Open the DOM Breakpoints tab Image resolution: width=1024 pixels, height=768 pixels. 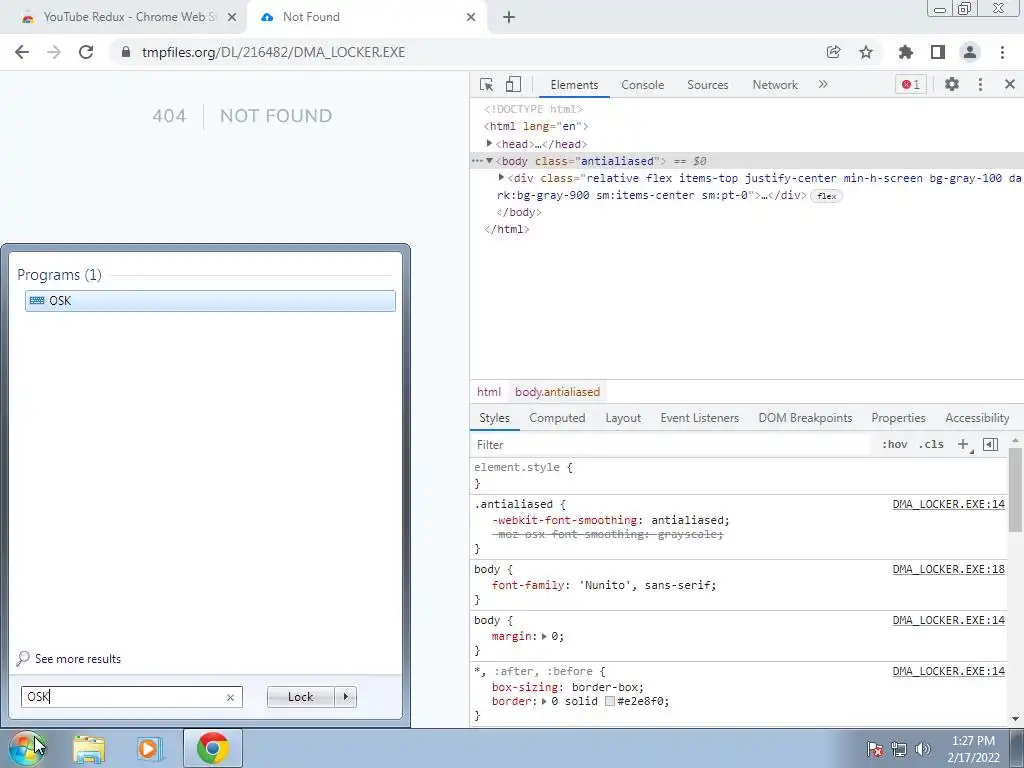[805, 418]
